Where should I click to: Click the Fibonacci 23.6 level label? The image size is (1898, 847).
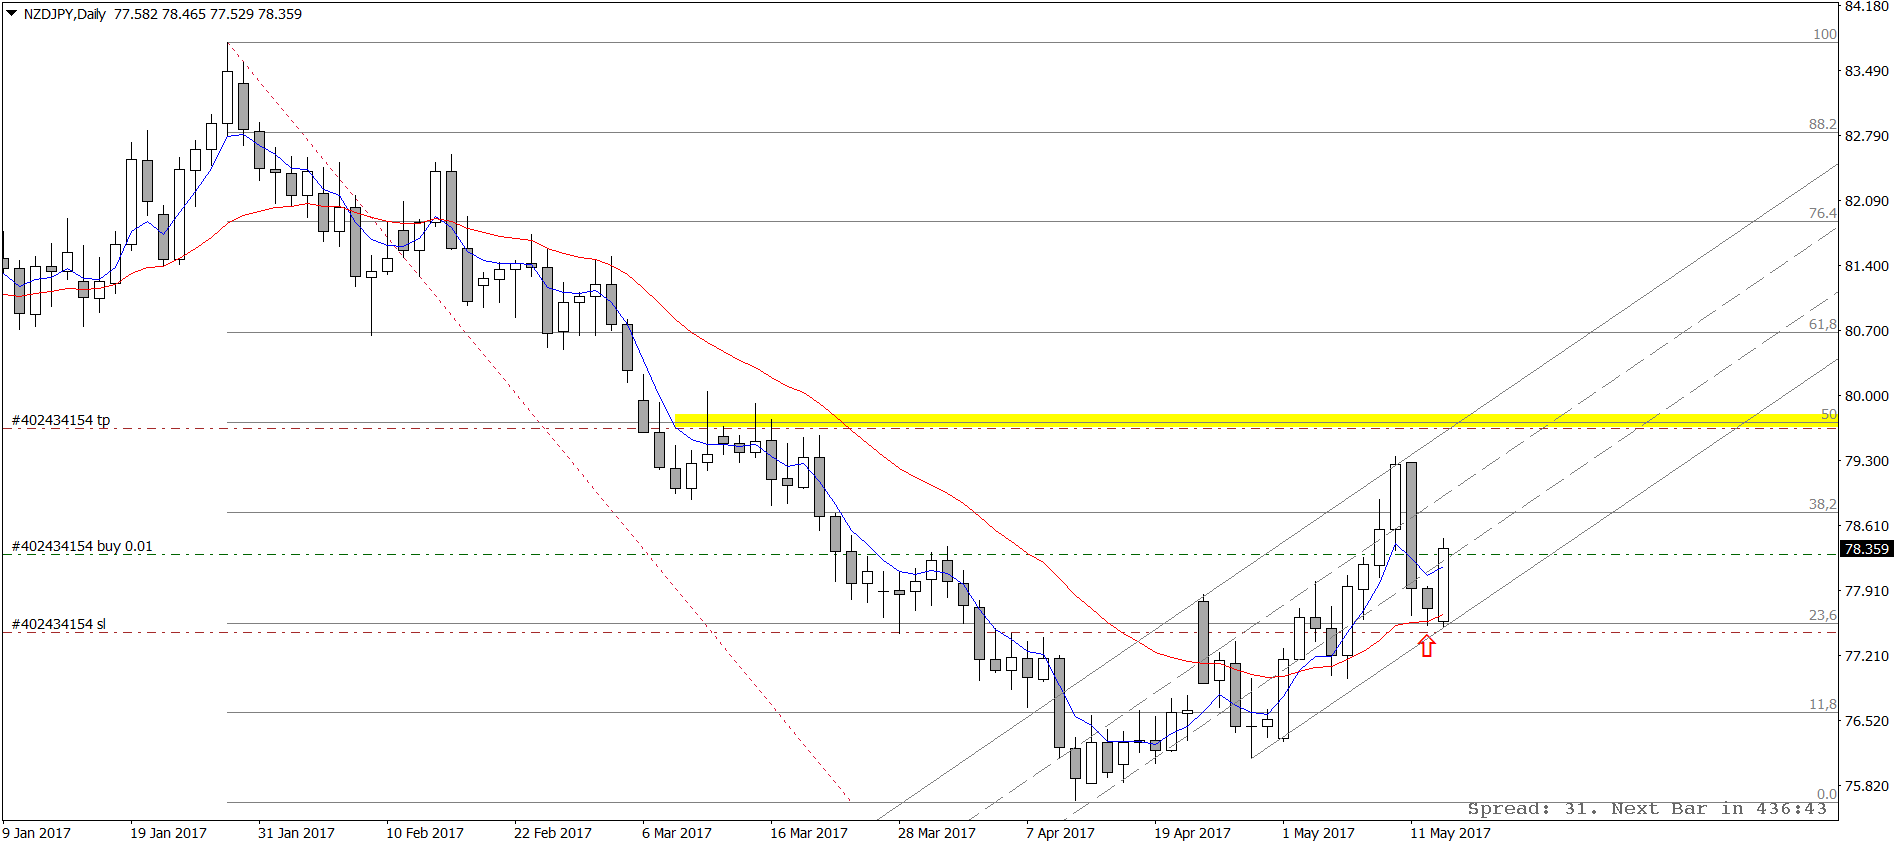[1822, 615]
